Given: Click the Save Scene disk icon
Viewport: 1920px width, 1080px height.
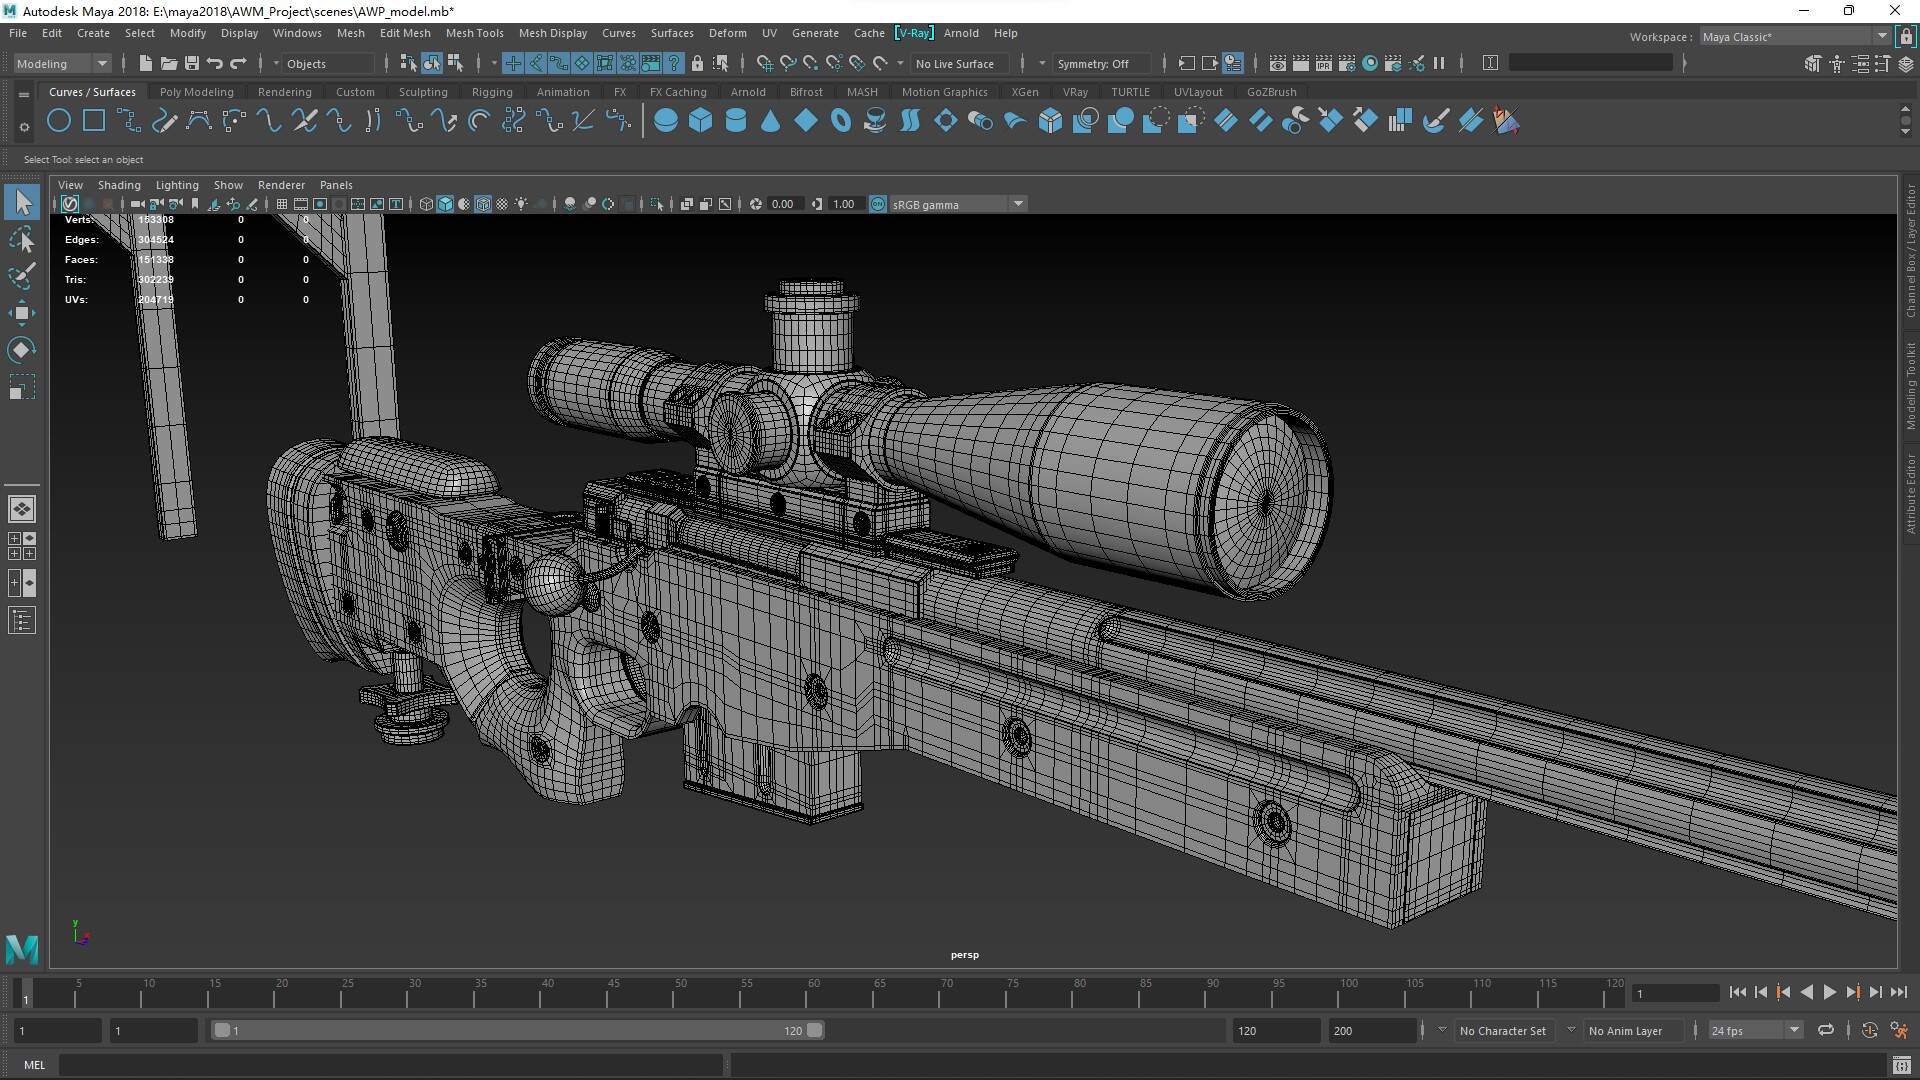Looking at the screenshot, I should (x=191, y=63).
